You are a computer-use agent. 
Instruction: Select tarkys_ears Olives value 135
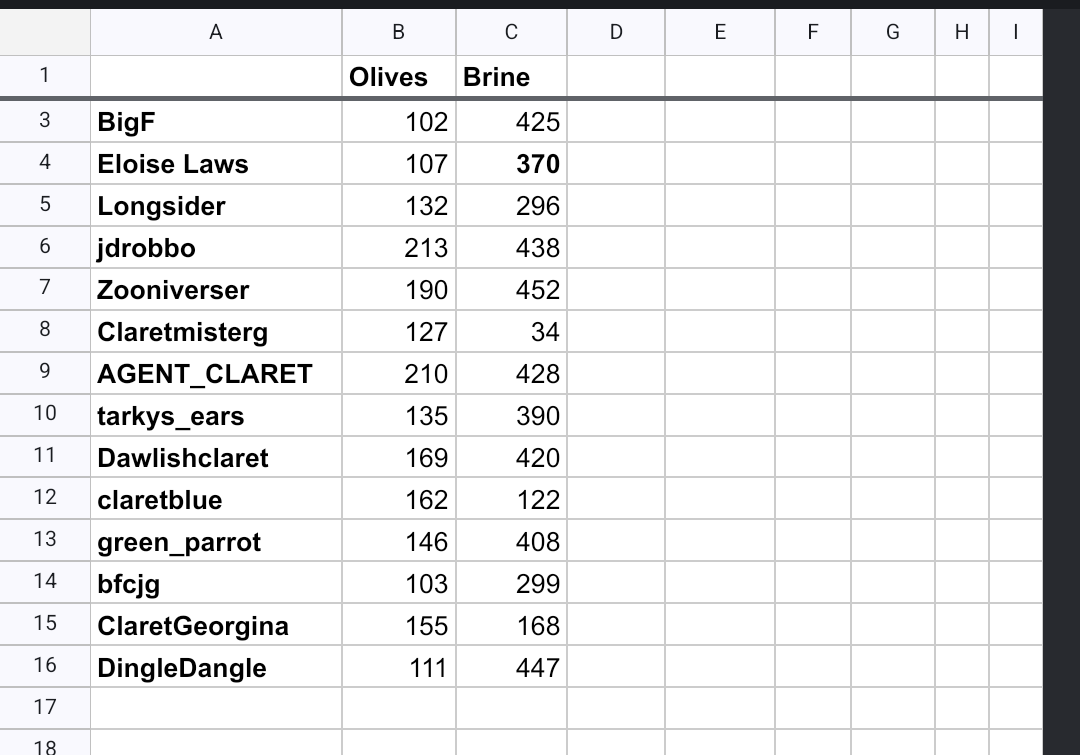pos(399,416)
